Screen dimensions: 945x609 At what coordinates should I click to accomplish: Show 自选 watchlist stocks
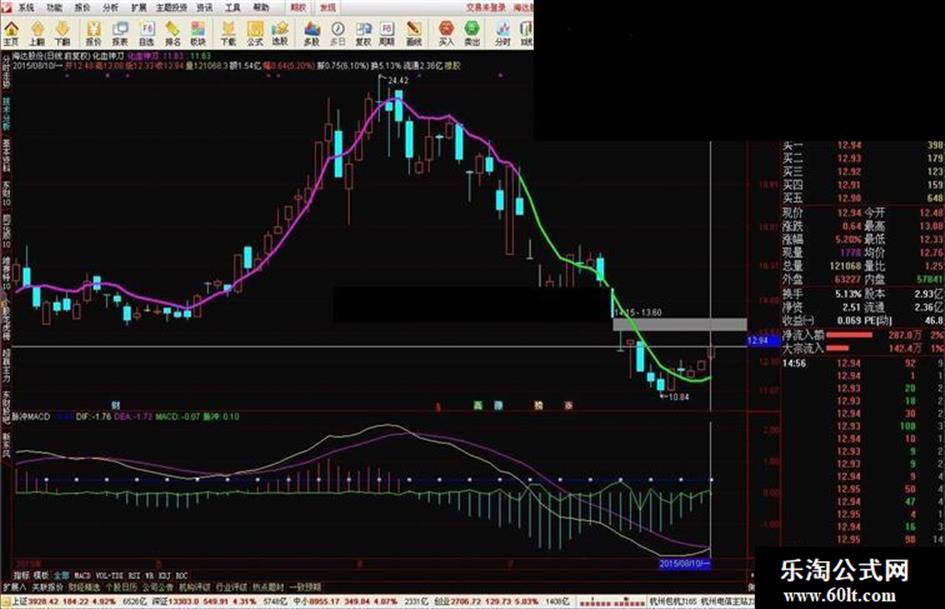point(146,34)
